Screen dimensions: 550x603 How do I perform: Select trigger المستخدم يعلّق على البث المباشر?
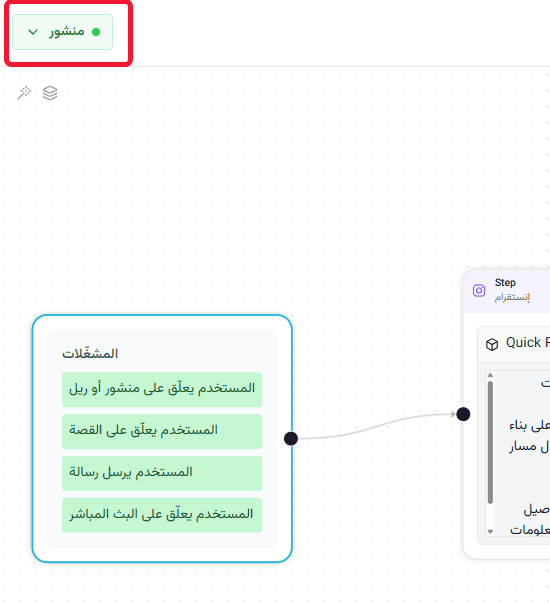162,515
